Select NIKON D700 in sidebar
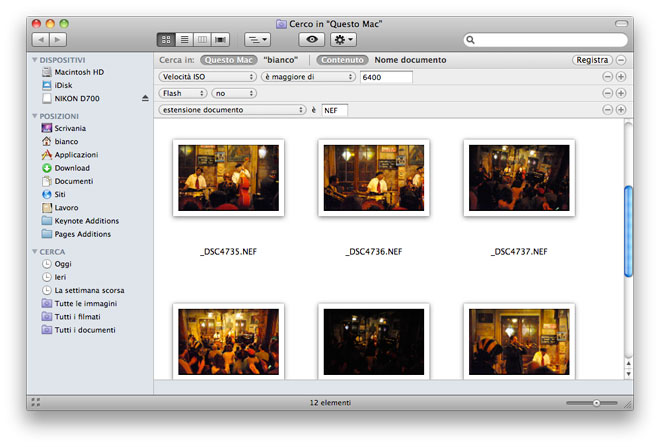660x447 pixels. click(77, 98)
